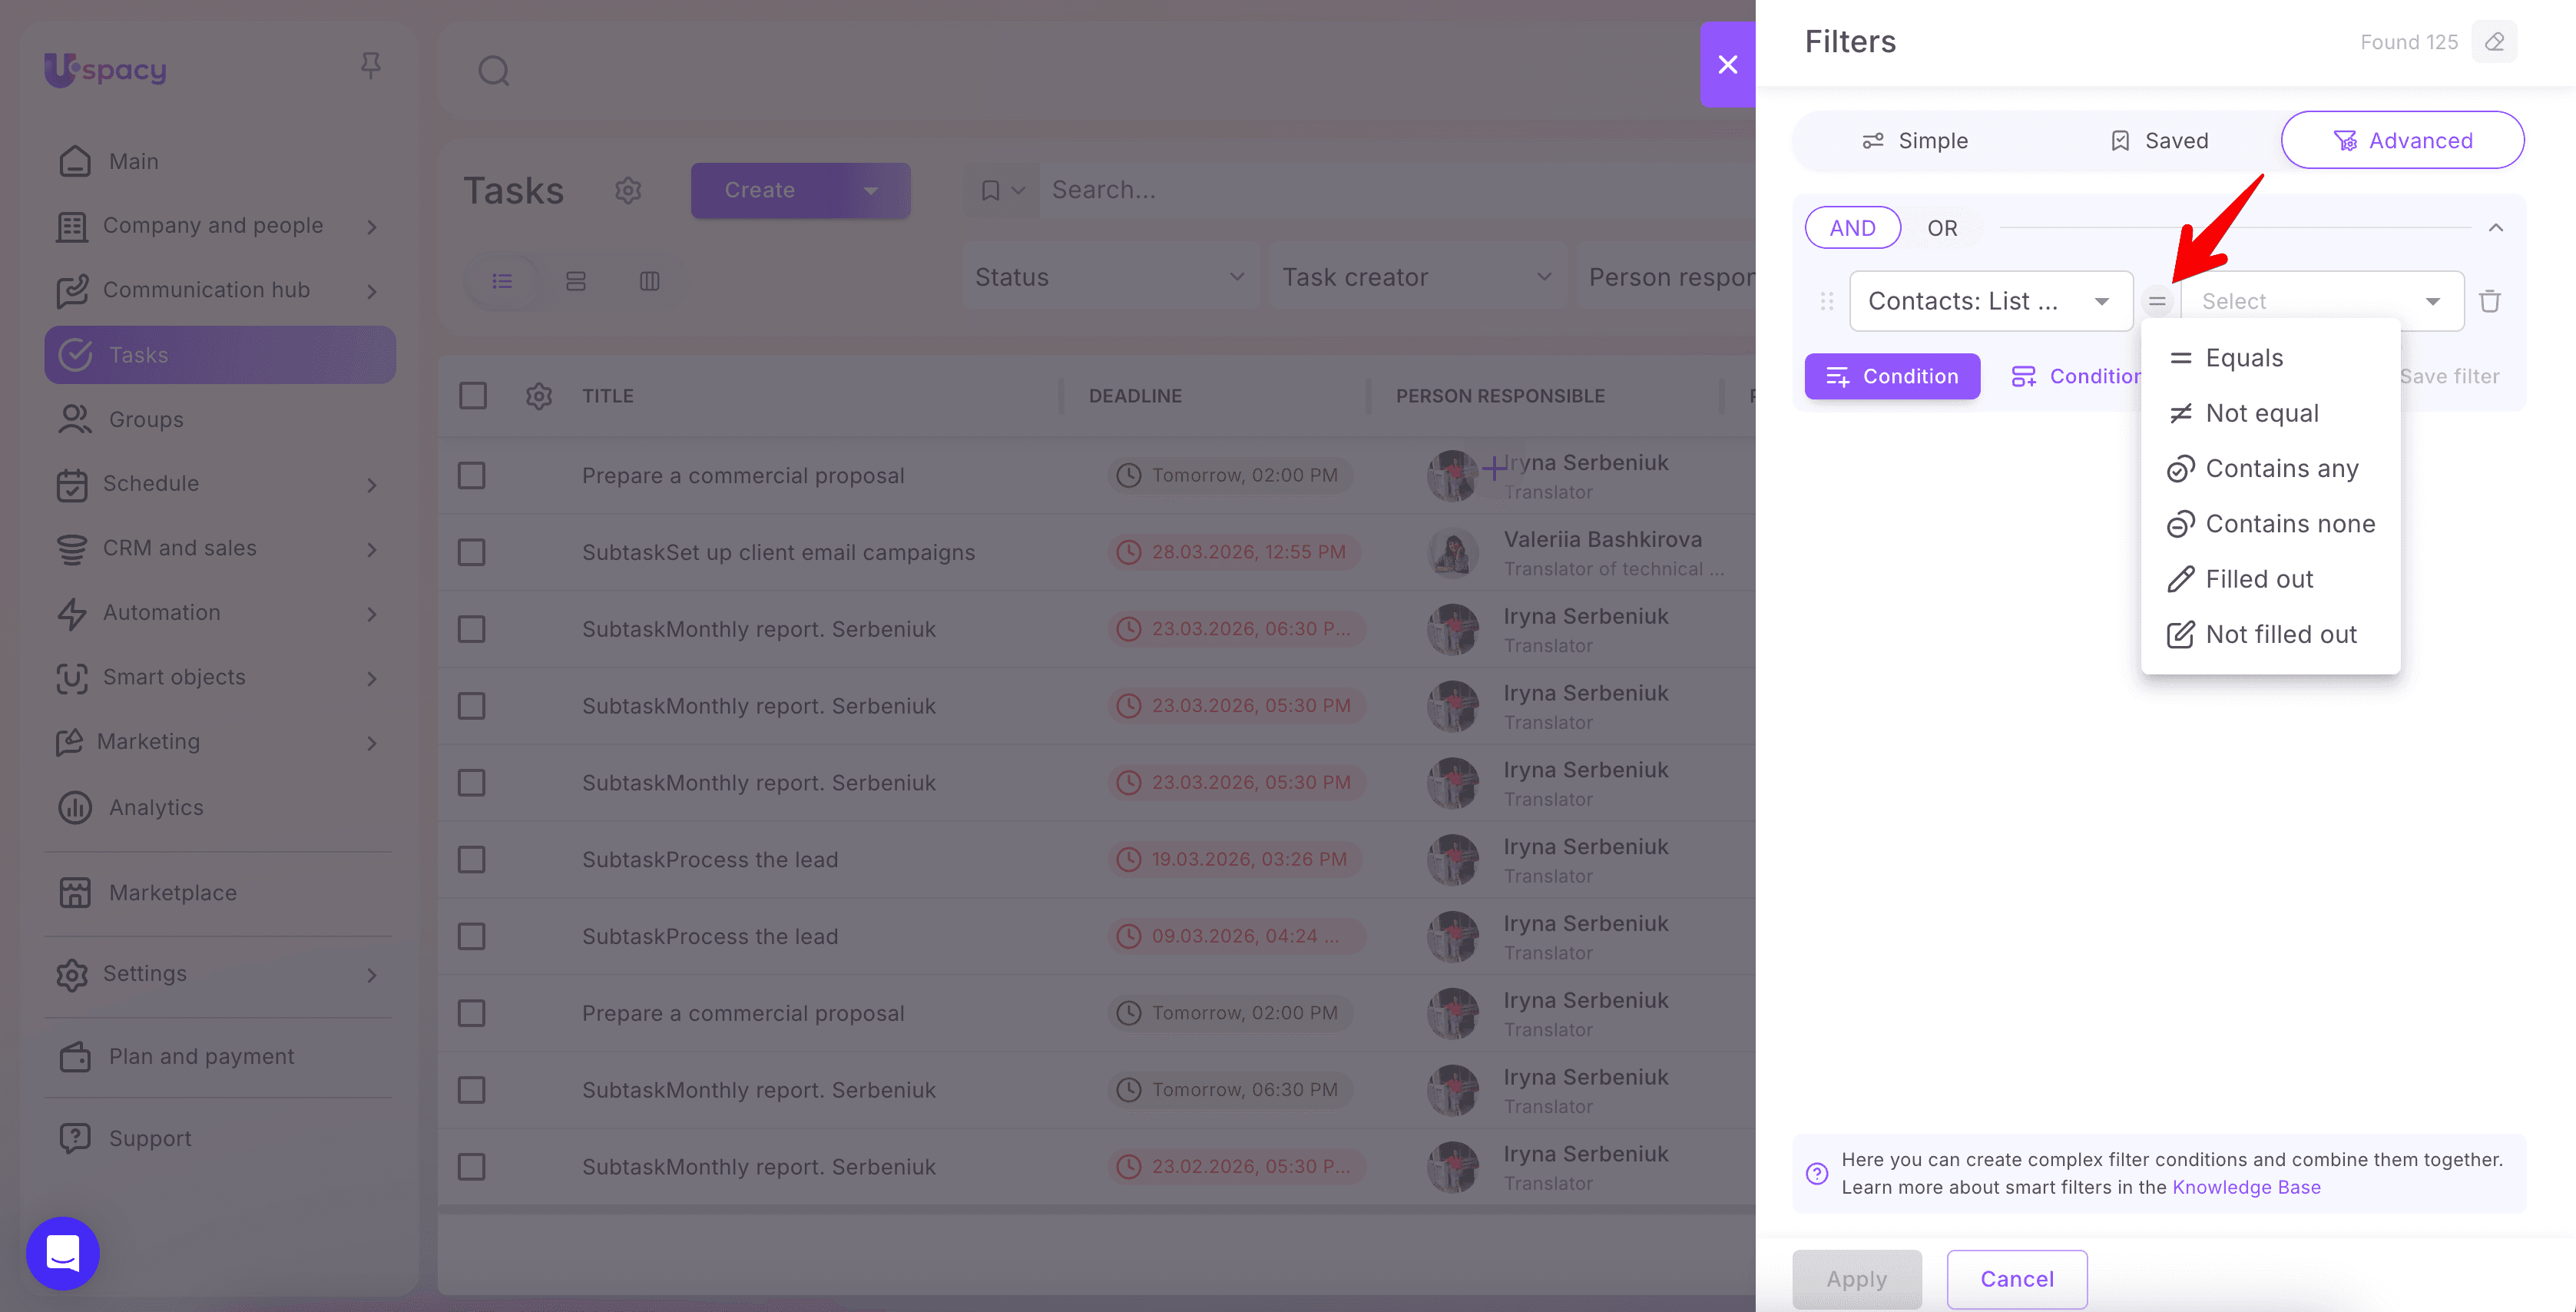Open the Intercom chat bubble
This screenshot has width=2576, height=1312.
click(x=63, y=1253)
